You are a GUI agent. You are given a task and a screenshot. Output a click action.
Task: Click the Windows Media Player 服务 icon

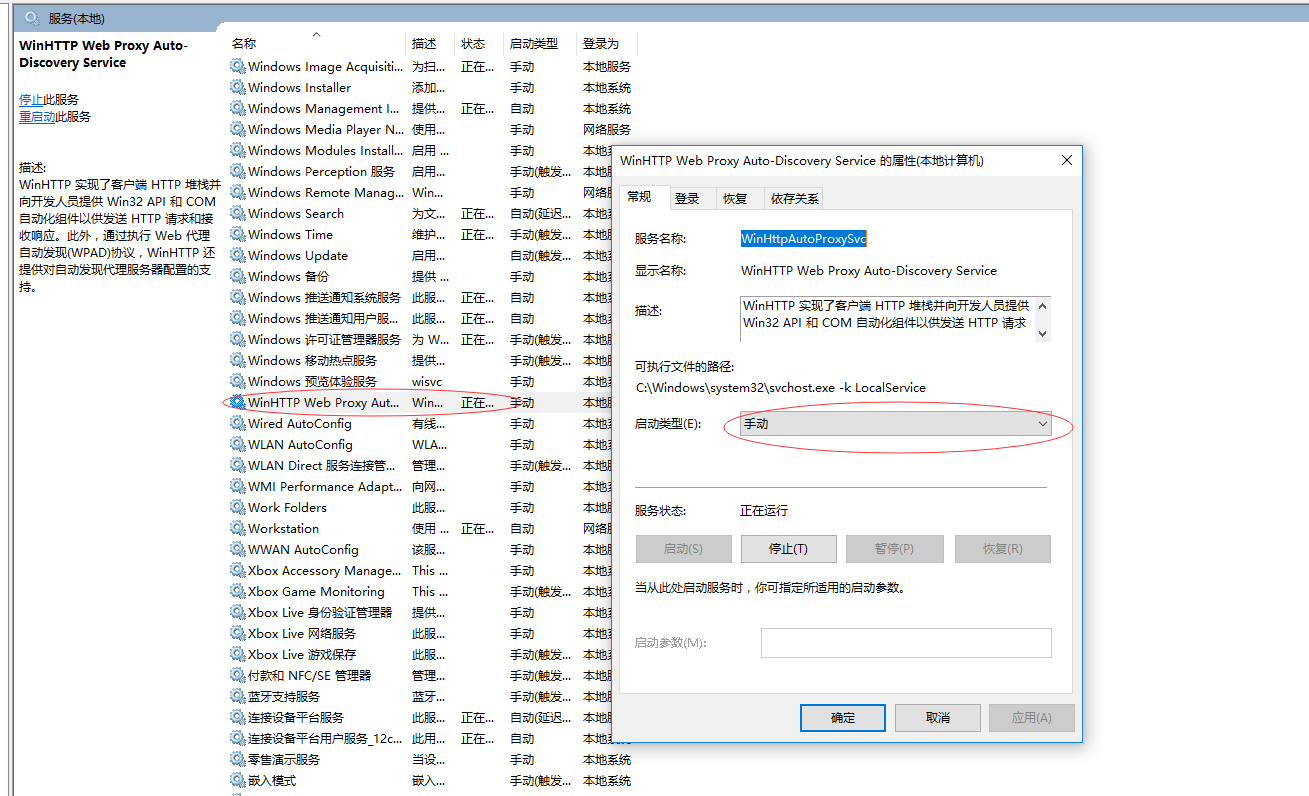coord(237,129)
